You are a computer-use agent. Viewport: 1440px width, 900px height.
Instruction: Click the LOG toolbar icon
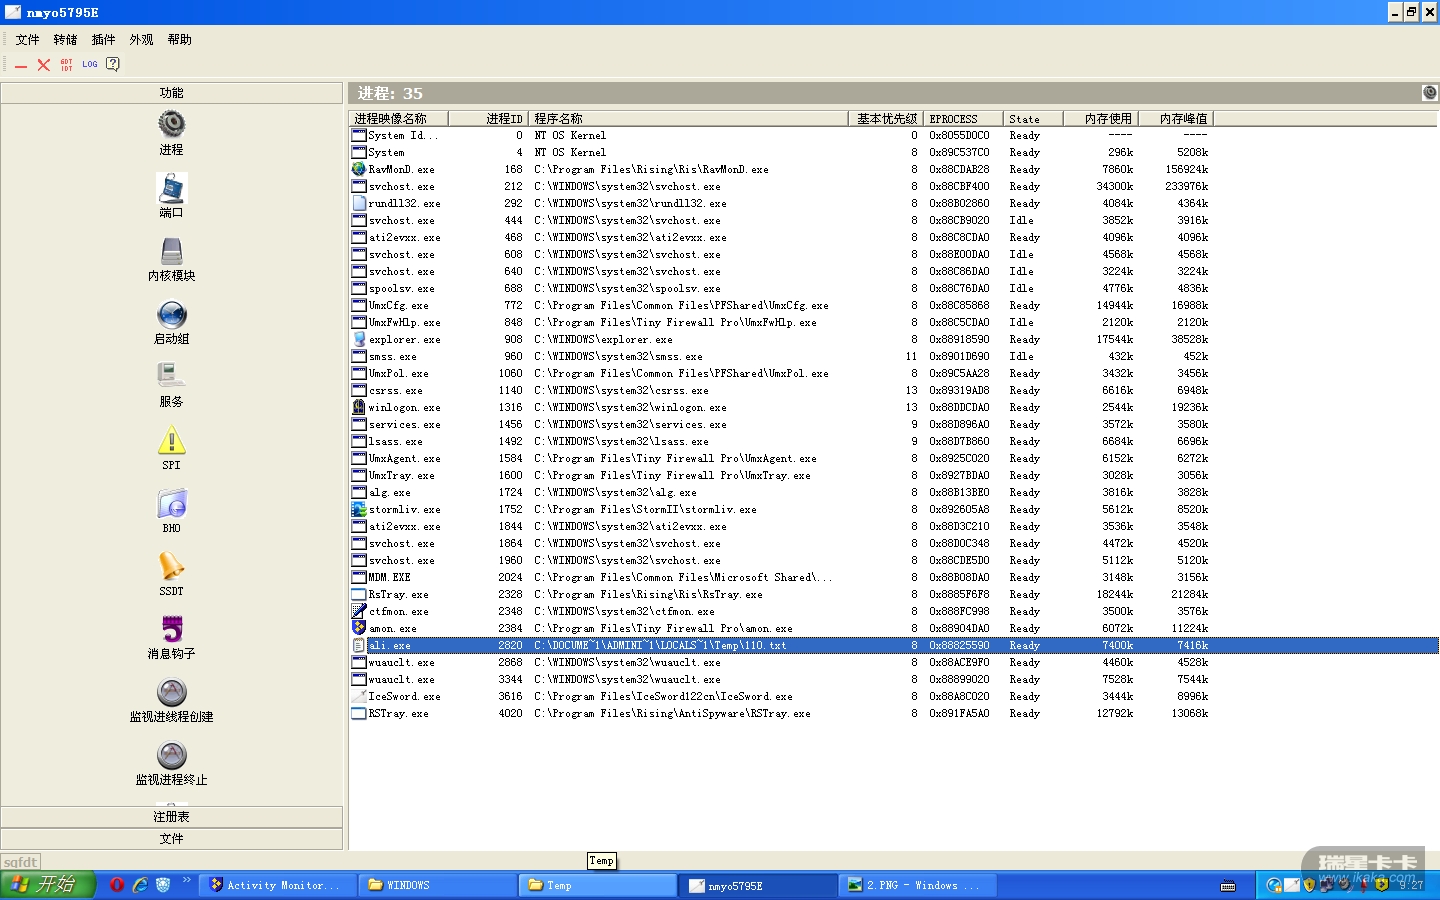point(90,65)
